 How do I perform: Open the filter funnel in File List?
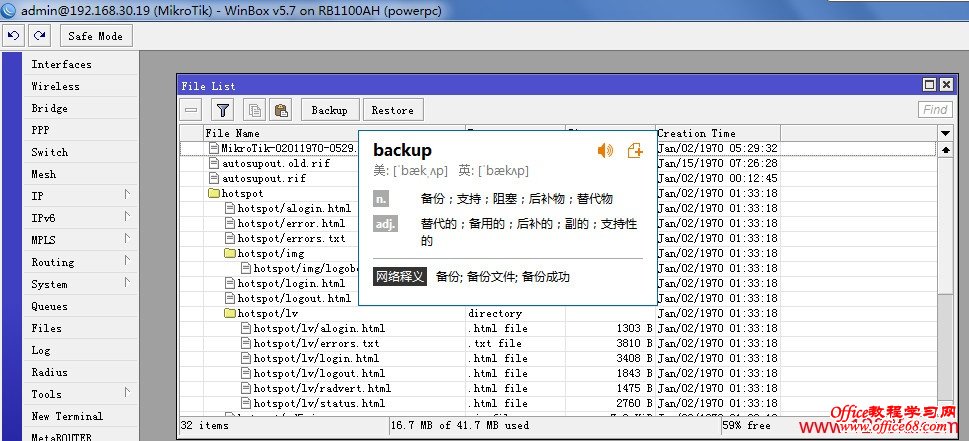[x=223, y=111]
